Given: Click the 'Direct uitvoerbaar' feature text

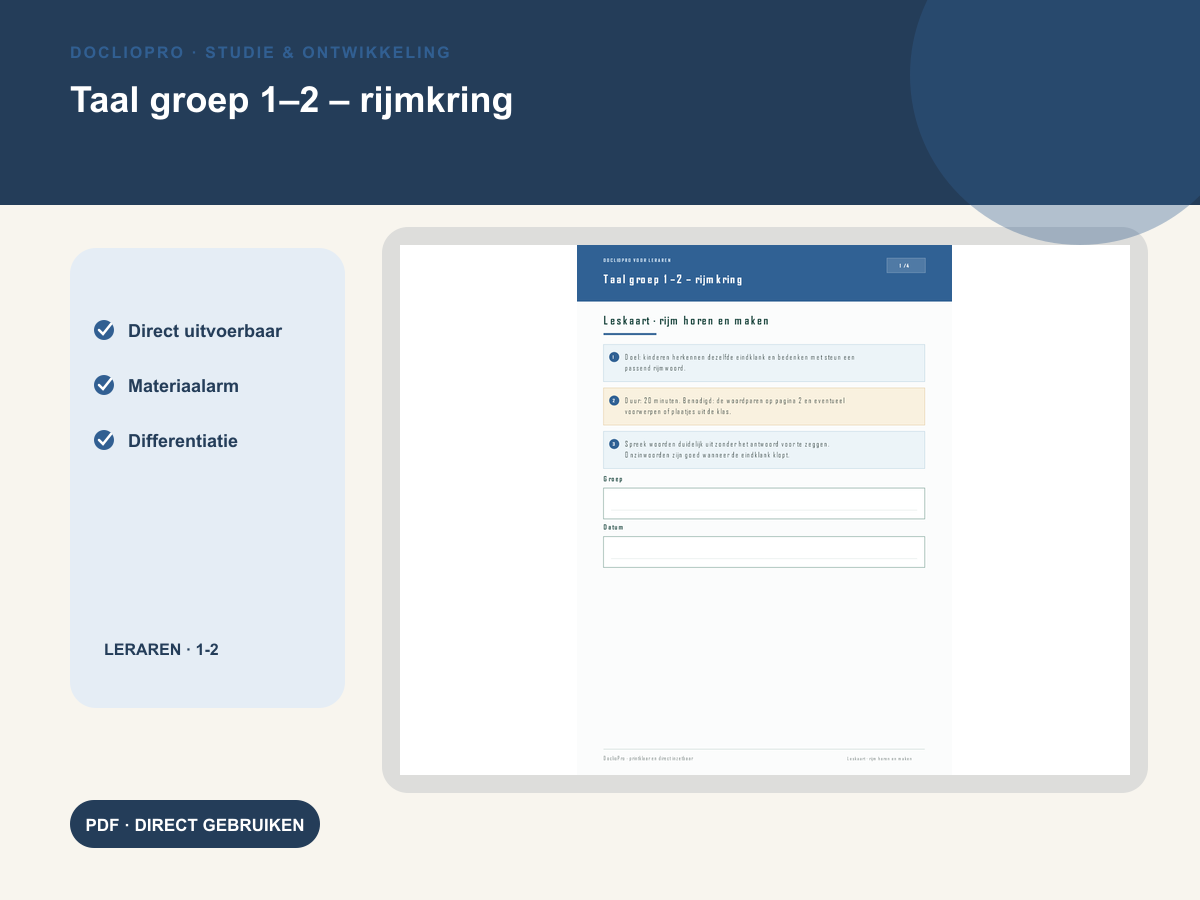Looking at the screenshot, I should click(205, 331).
